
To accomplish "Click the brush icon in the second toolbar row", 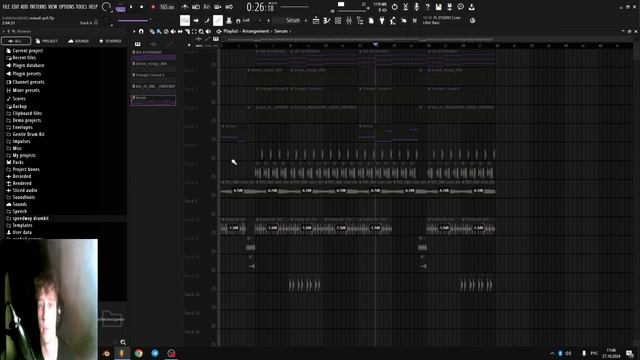I will tap(207, 20).
